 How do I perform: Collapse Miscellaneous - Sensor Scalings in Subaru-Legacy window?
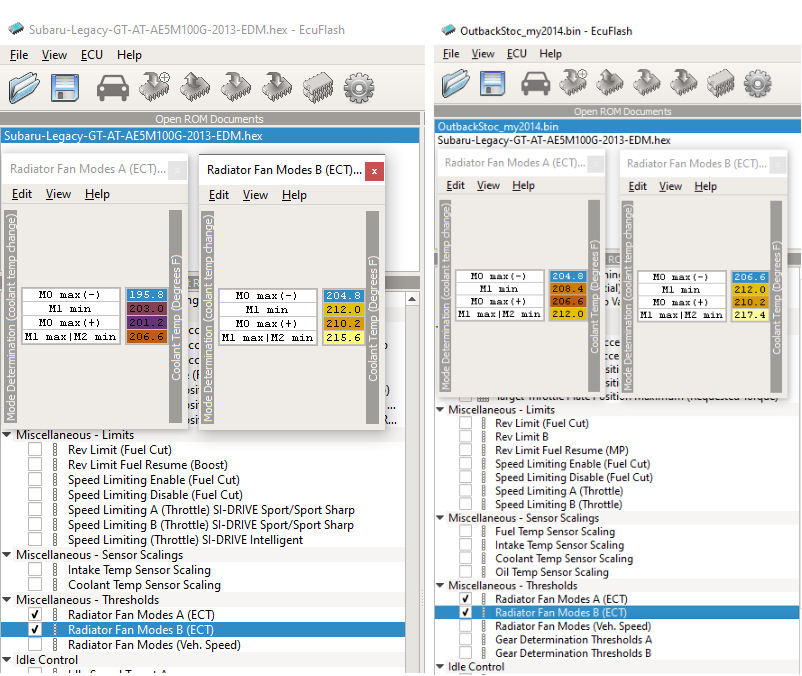[x=8, y=555]
